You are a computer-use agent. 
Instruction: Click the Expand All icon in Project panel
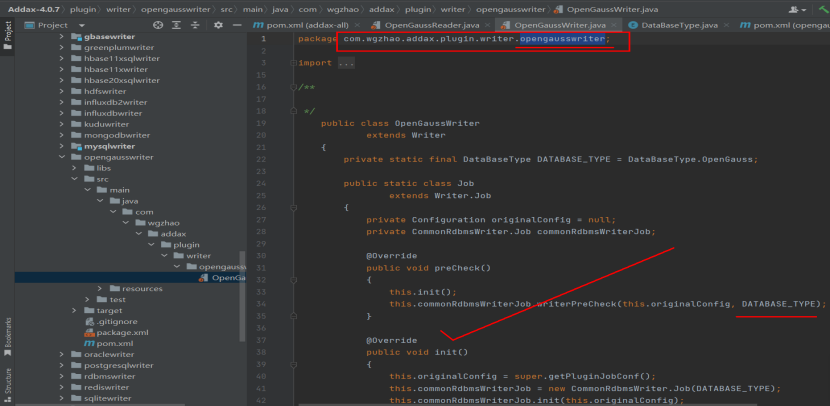(x=176, y=25)
